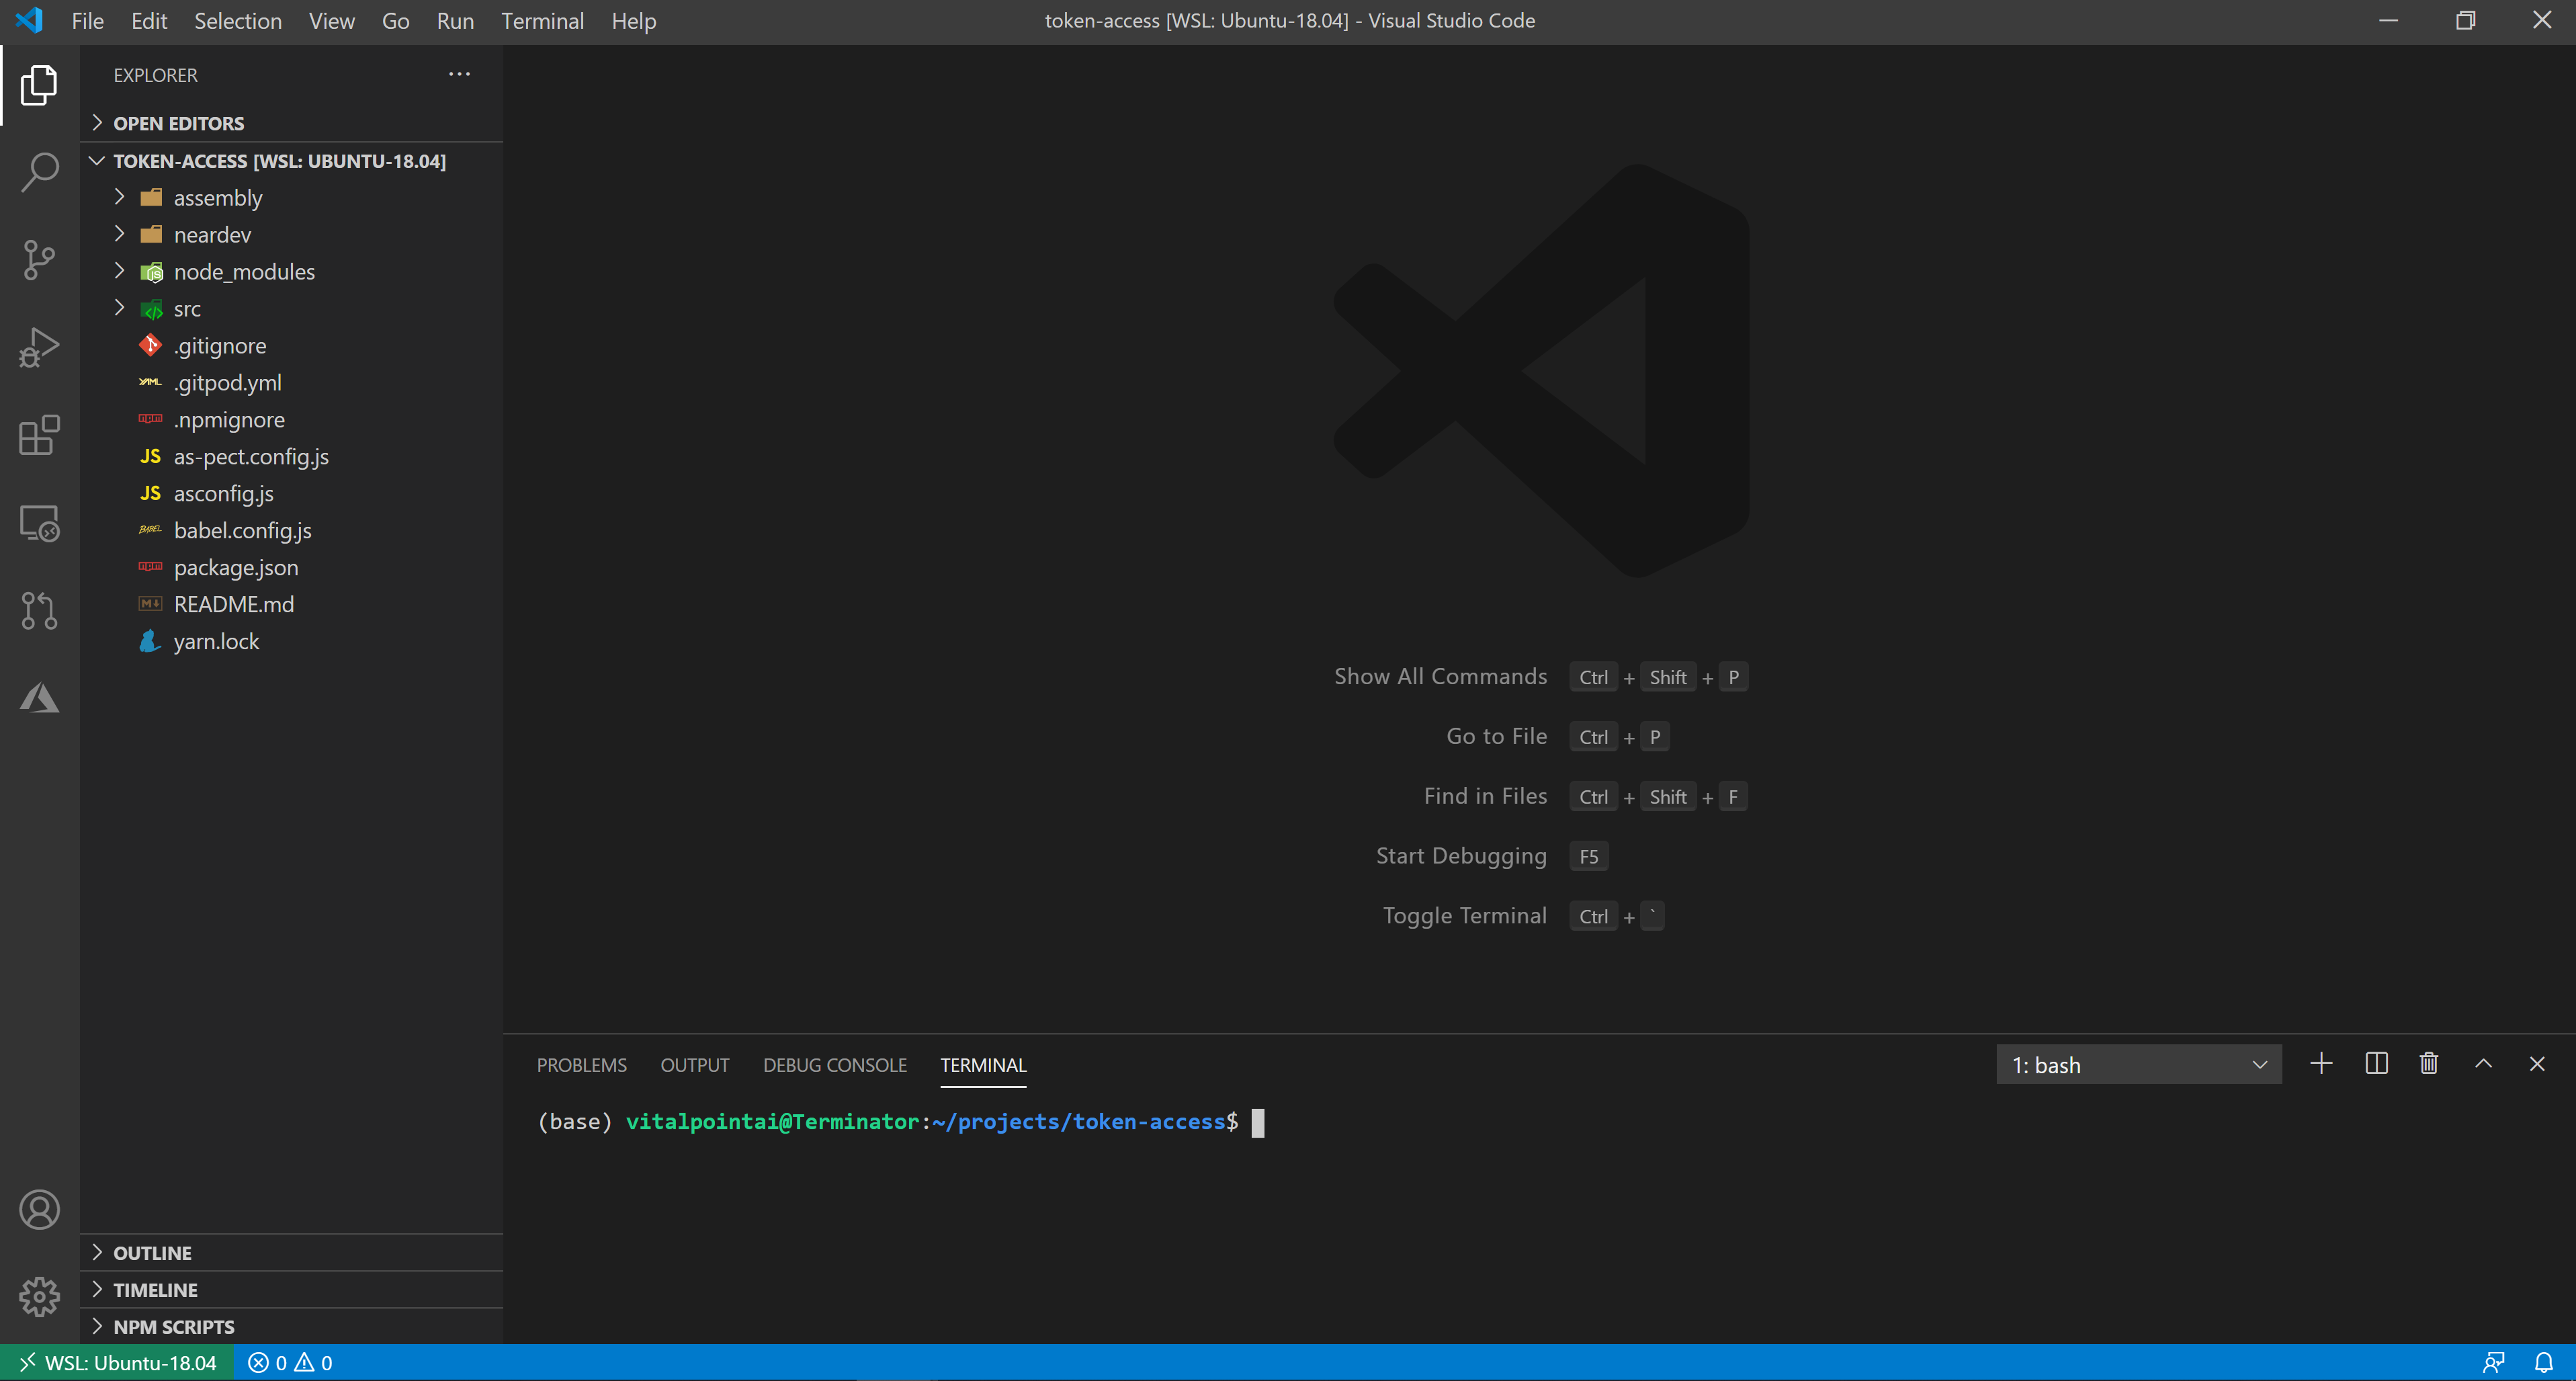
Task: Open the asconfig.js file
Action: pyautogui.click(x=291, y=494)
